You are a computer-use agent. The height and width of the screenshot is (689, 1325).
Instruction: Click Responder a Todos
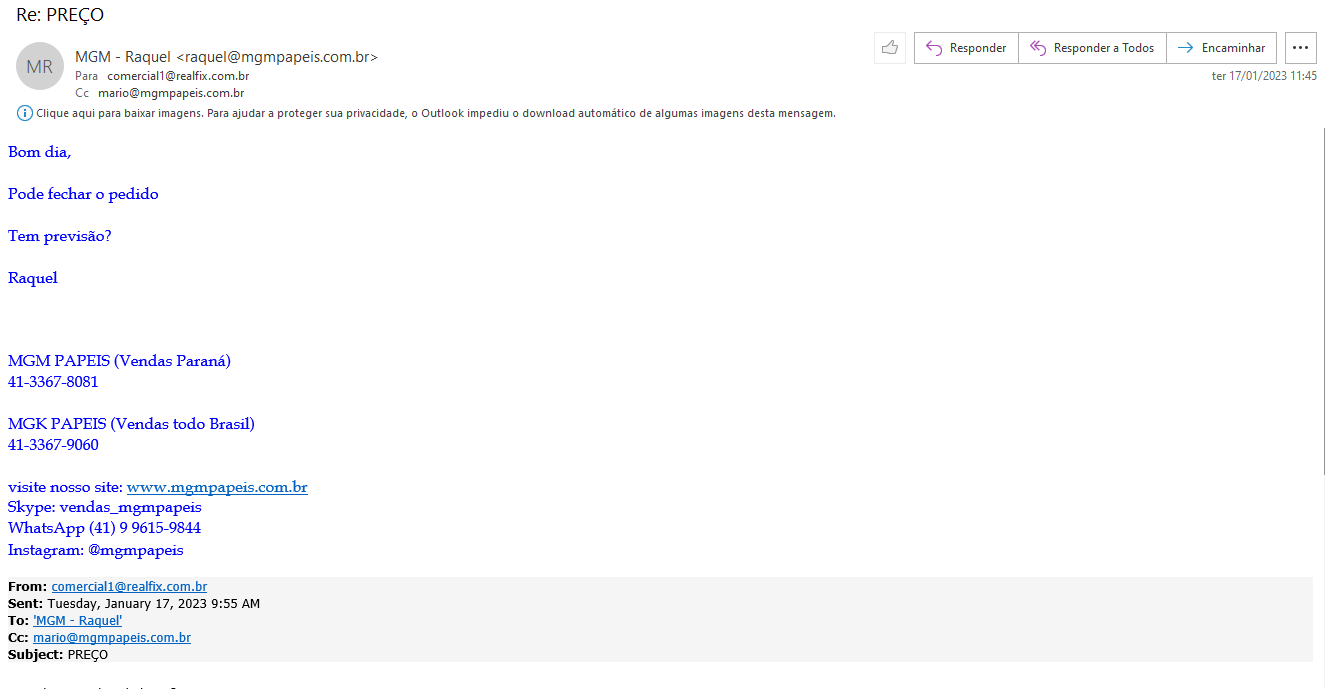point(1092,48)
